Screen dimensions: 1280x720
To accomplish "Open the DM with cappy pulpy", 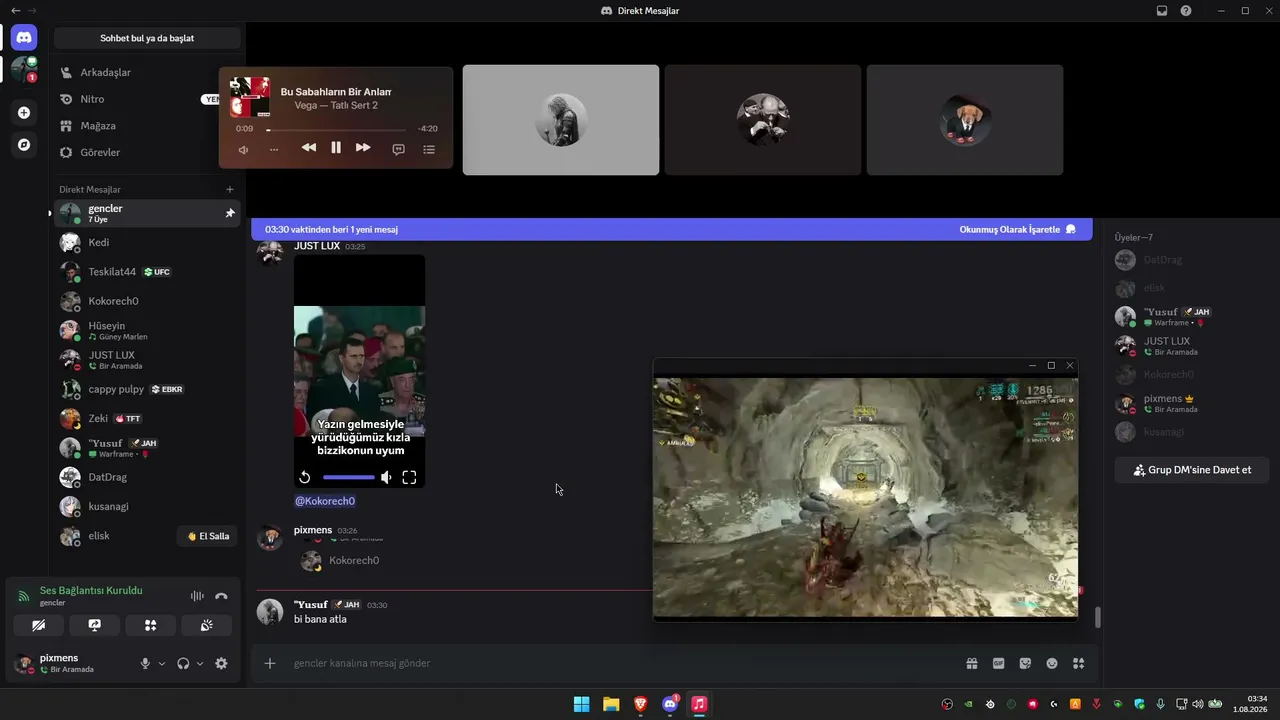I will coord(147,389).
